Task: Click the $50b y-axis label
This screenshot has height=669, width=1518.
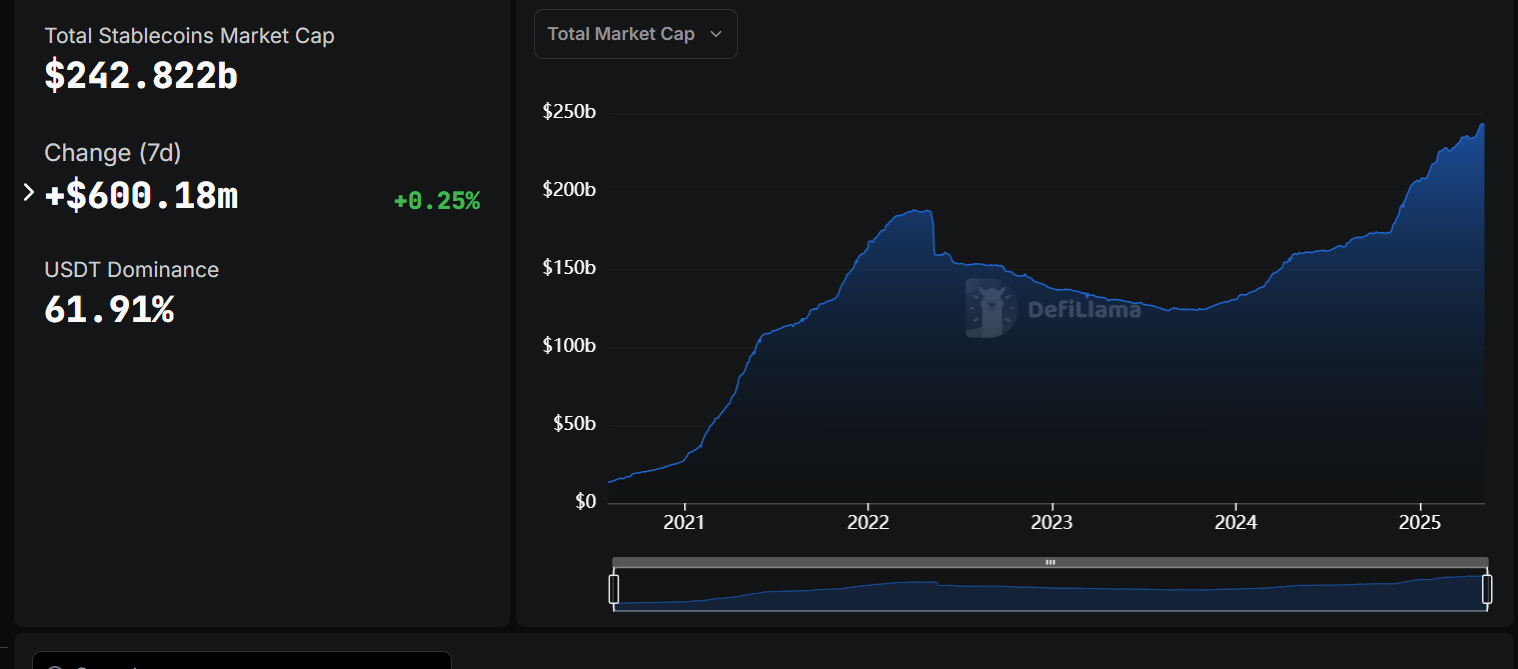Action: click(x=573, y=424)
